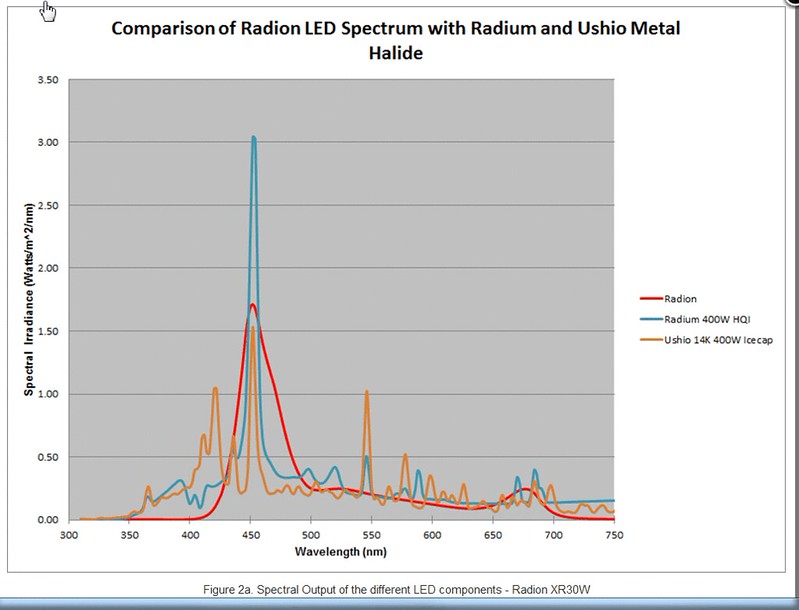Click the 1.50 y-axis tick label
Screen dimensions: 799x610
[x=47, y=331]
